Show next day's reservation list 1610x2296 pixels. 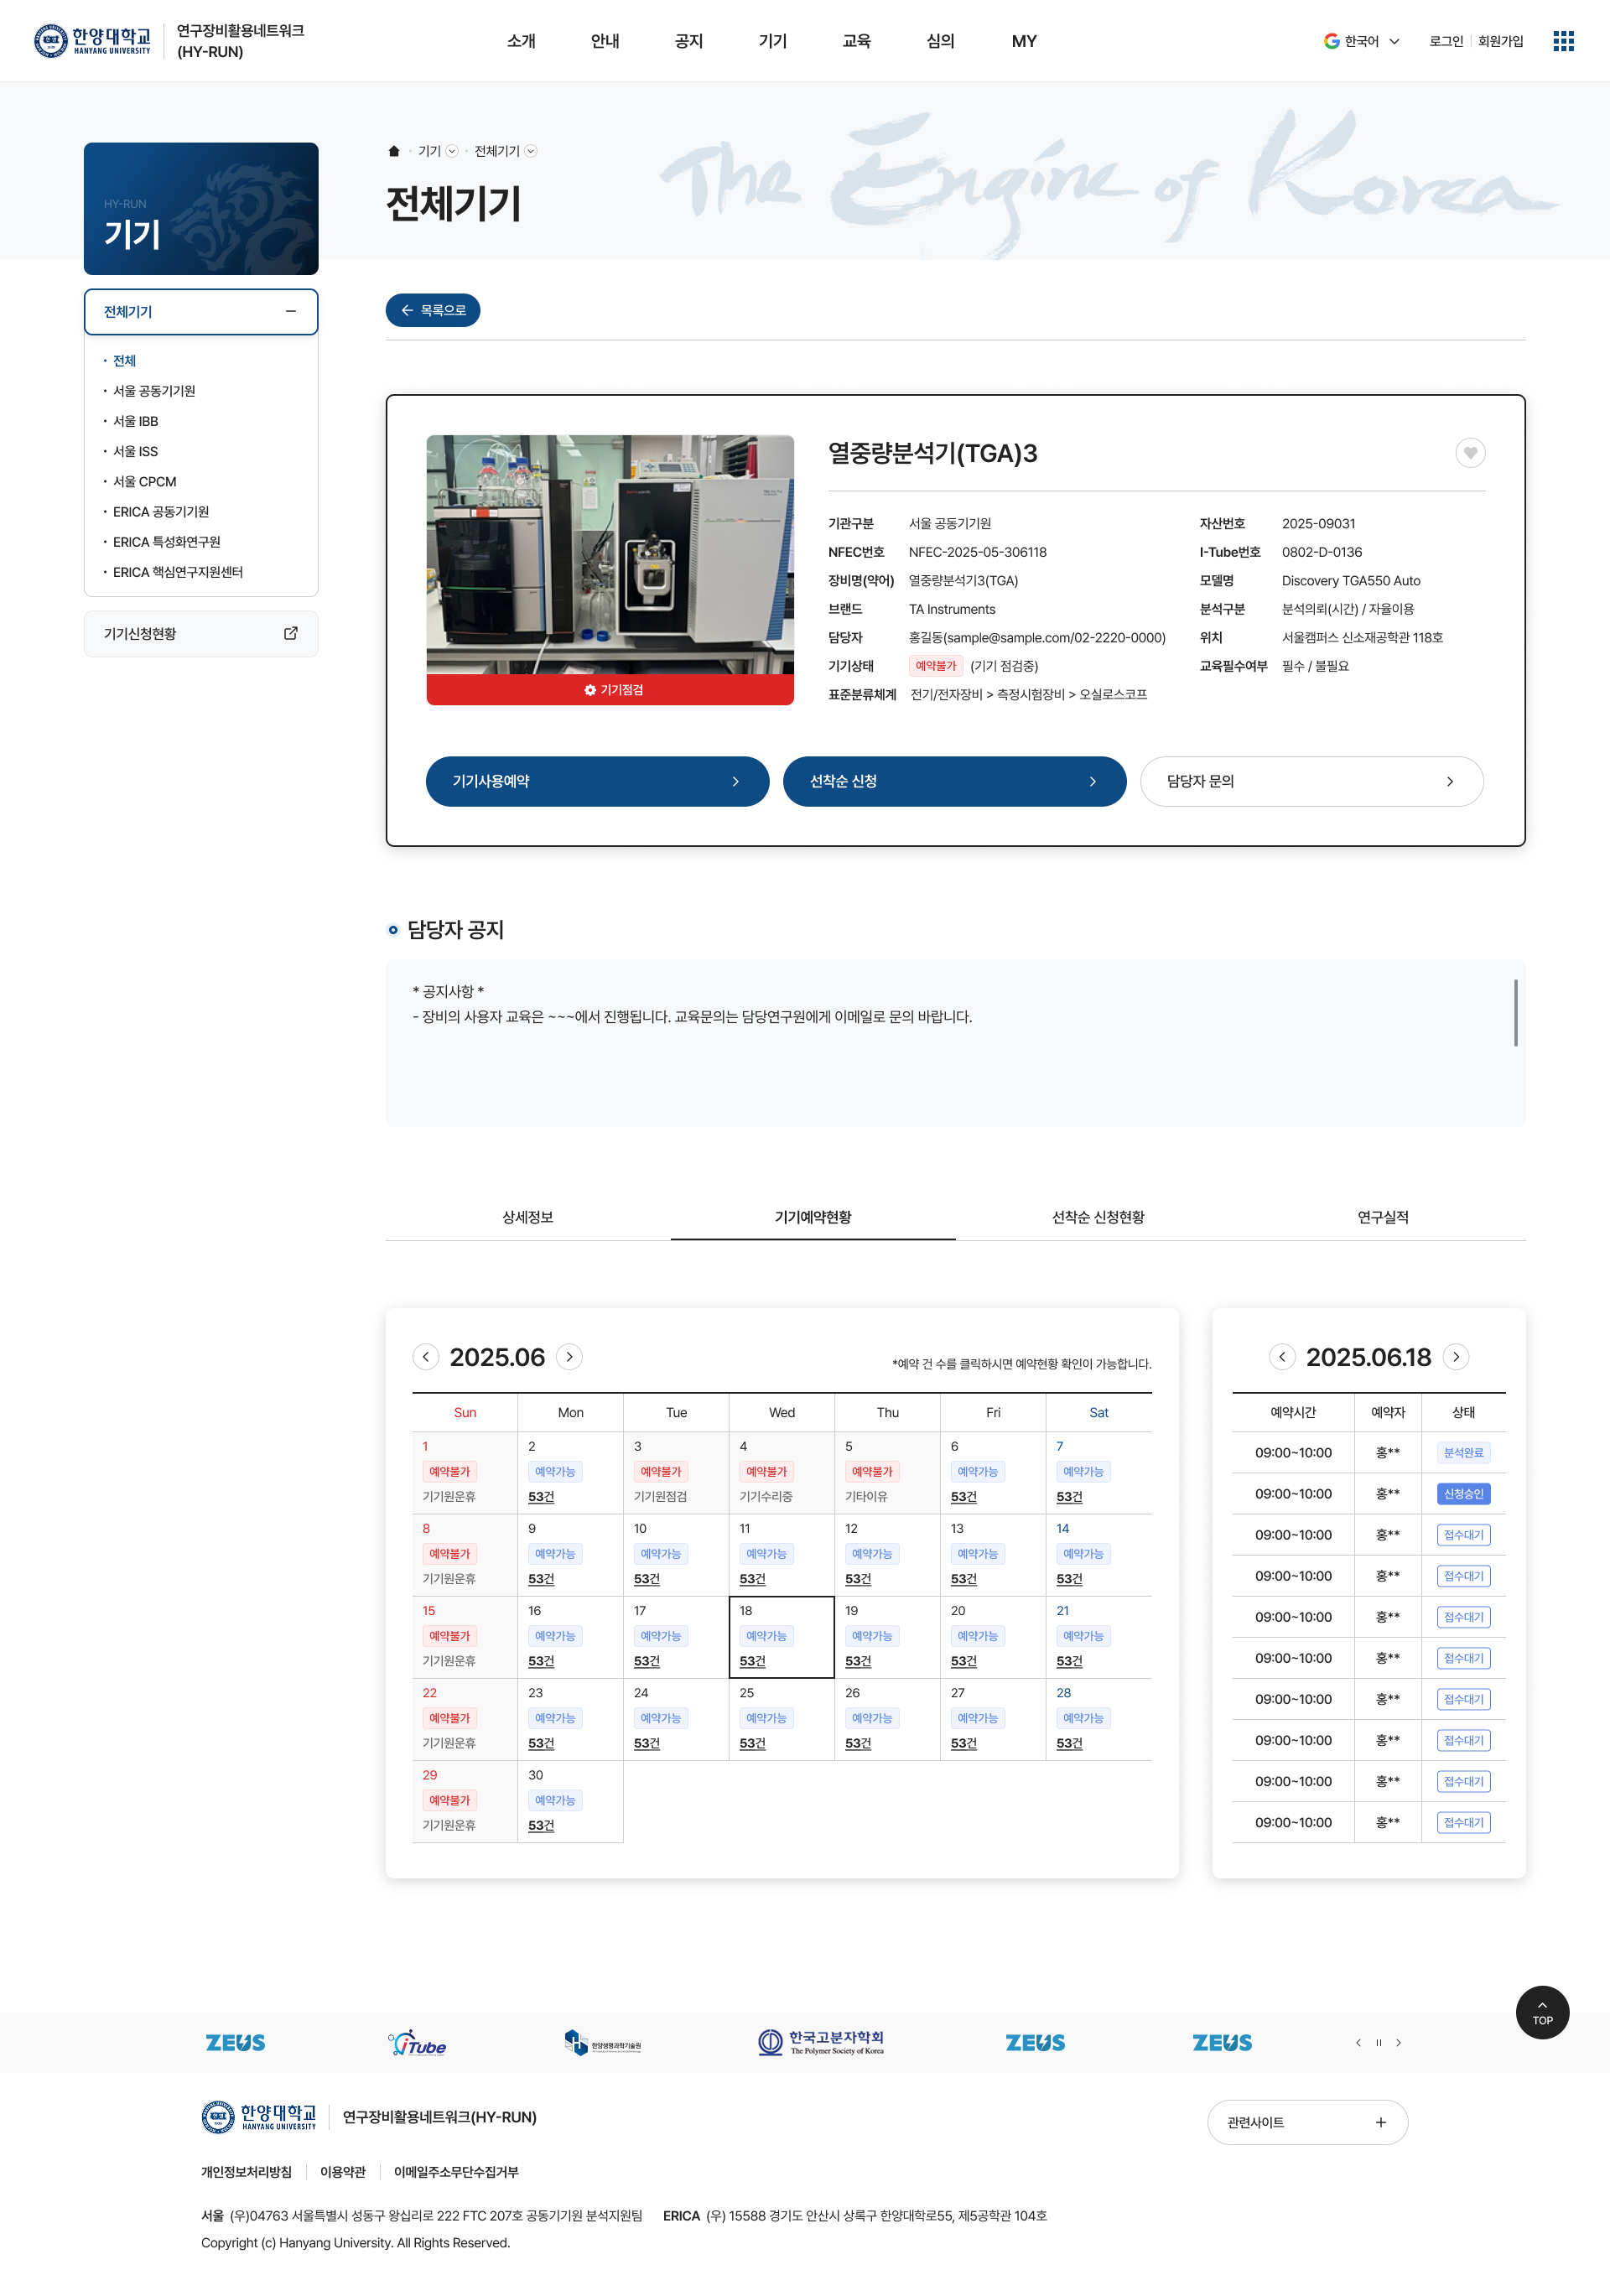tap(1456, 1357)
